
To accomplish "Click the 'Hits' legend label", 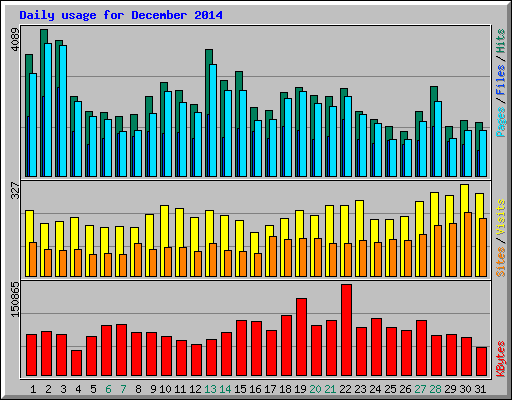I will coord(500,41).
